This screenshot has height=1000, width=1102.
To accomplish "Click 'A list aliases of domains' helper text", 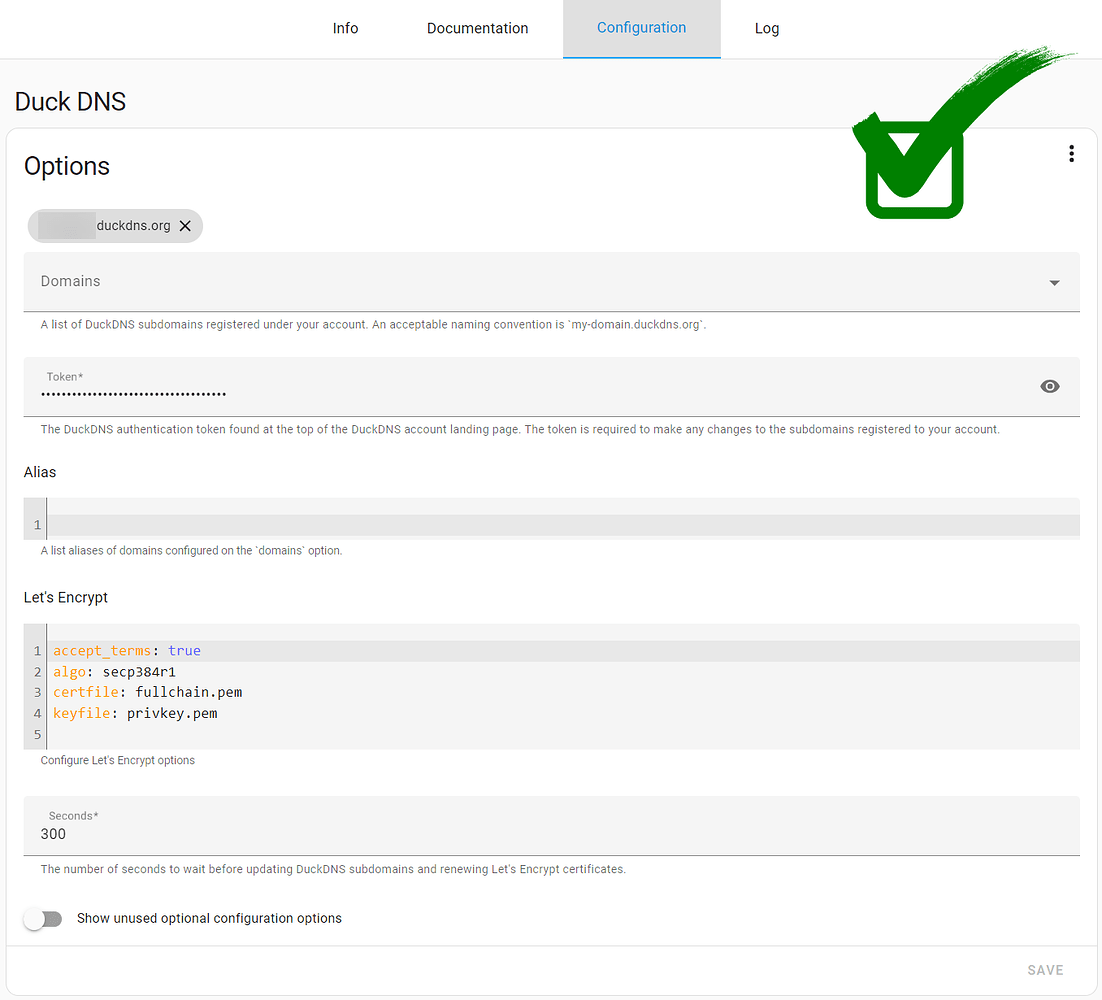I will [x=191, y=550].
